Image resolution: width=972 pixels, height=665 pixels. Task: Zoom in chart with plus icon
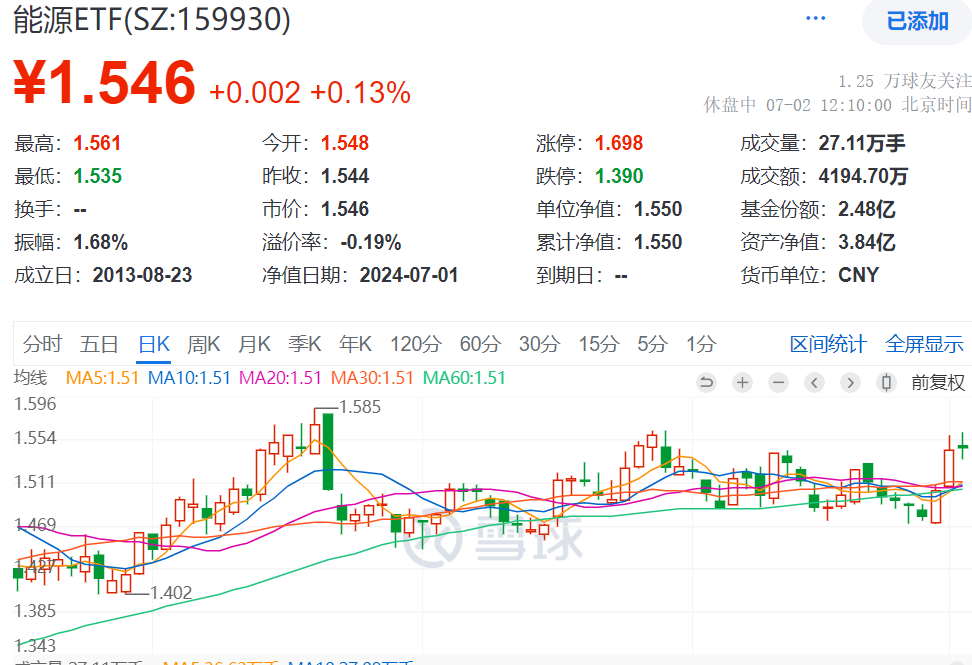click(x=742, y=383)
